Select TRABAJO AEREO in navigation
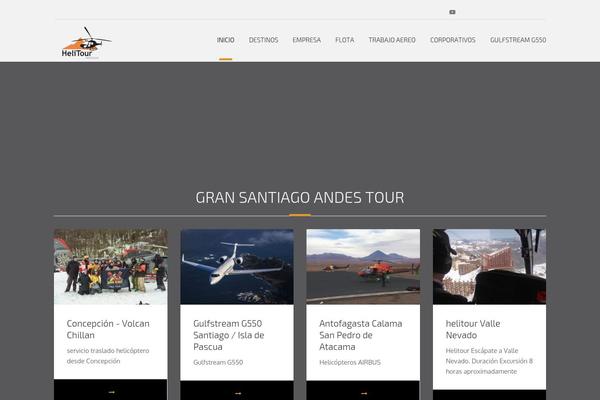The height and width of the screenshot is (400, 600). coord(392,40)
